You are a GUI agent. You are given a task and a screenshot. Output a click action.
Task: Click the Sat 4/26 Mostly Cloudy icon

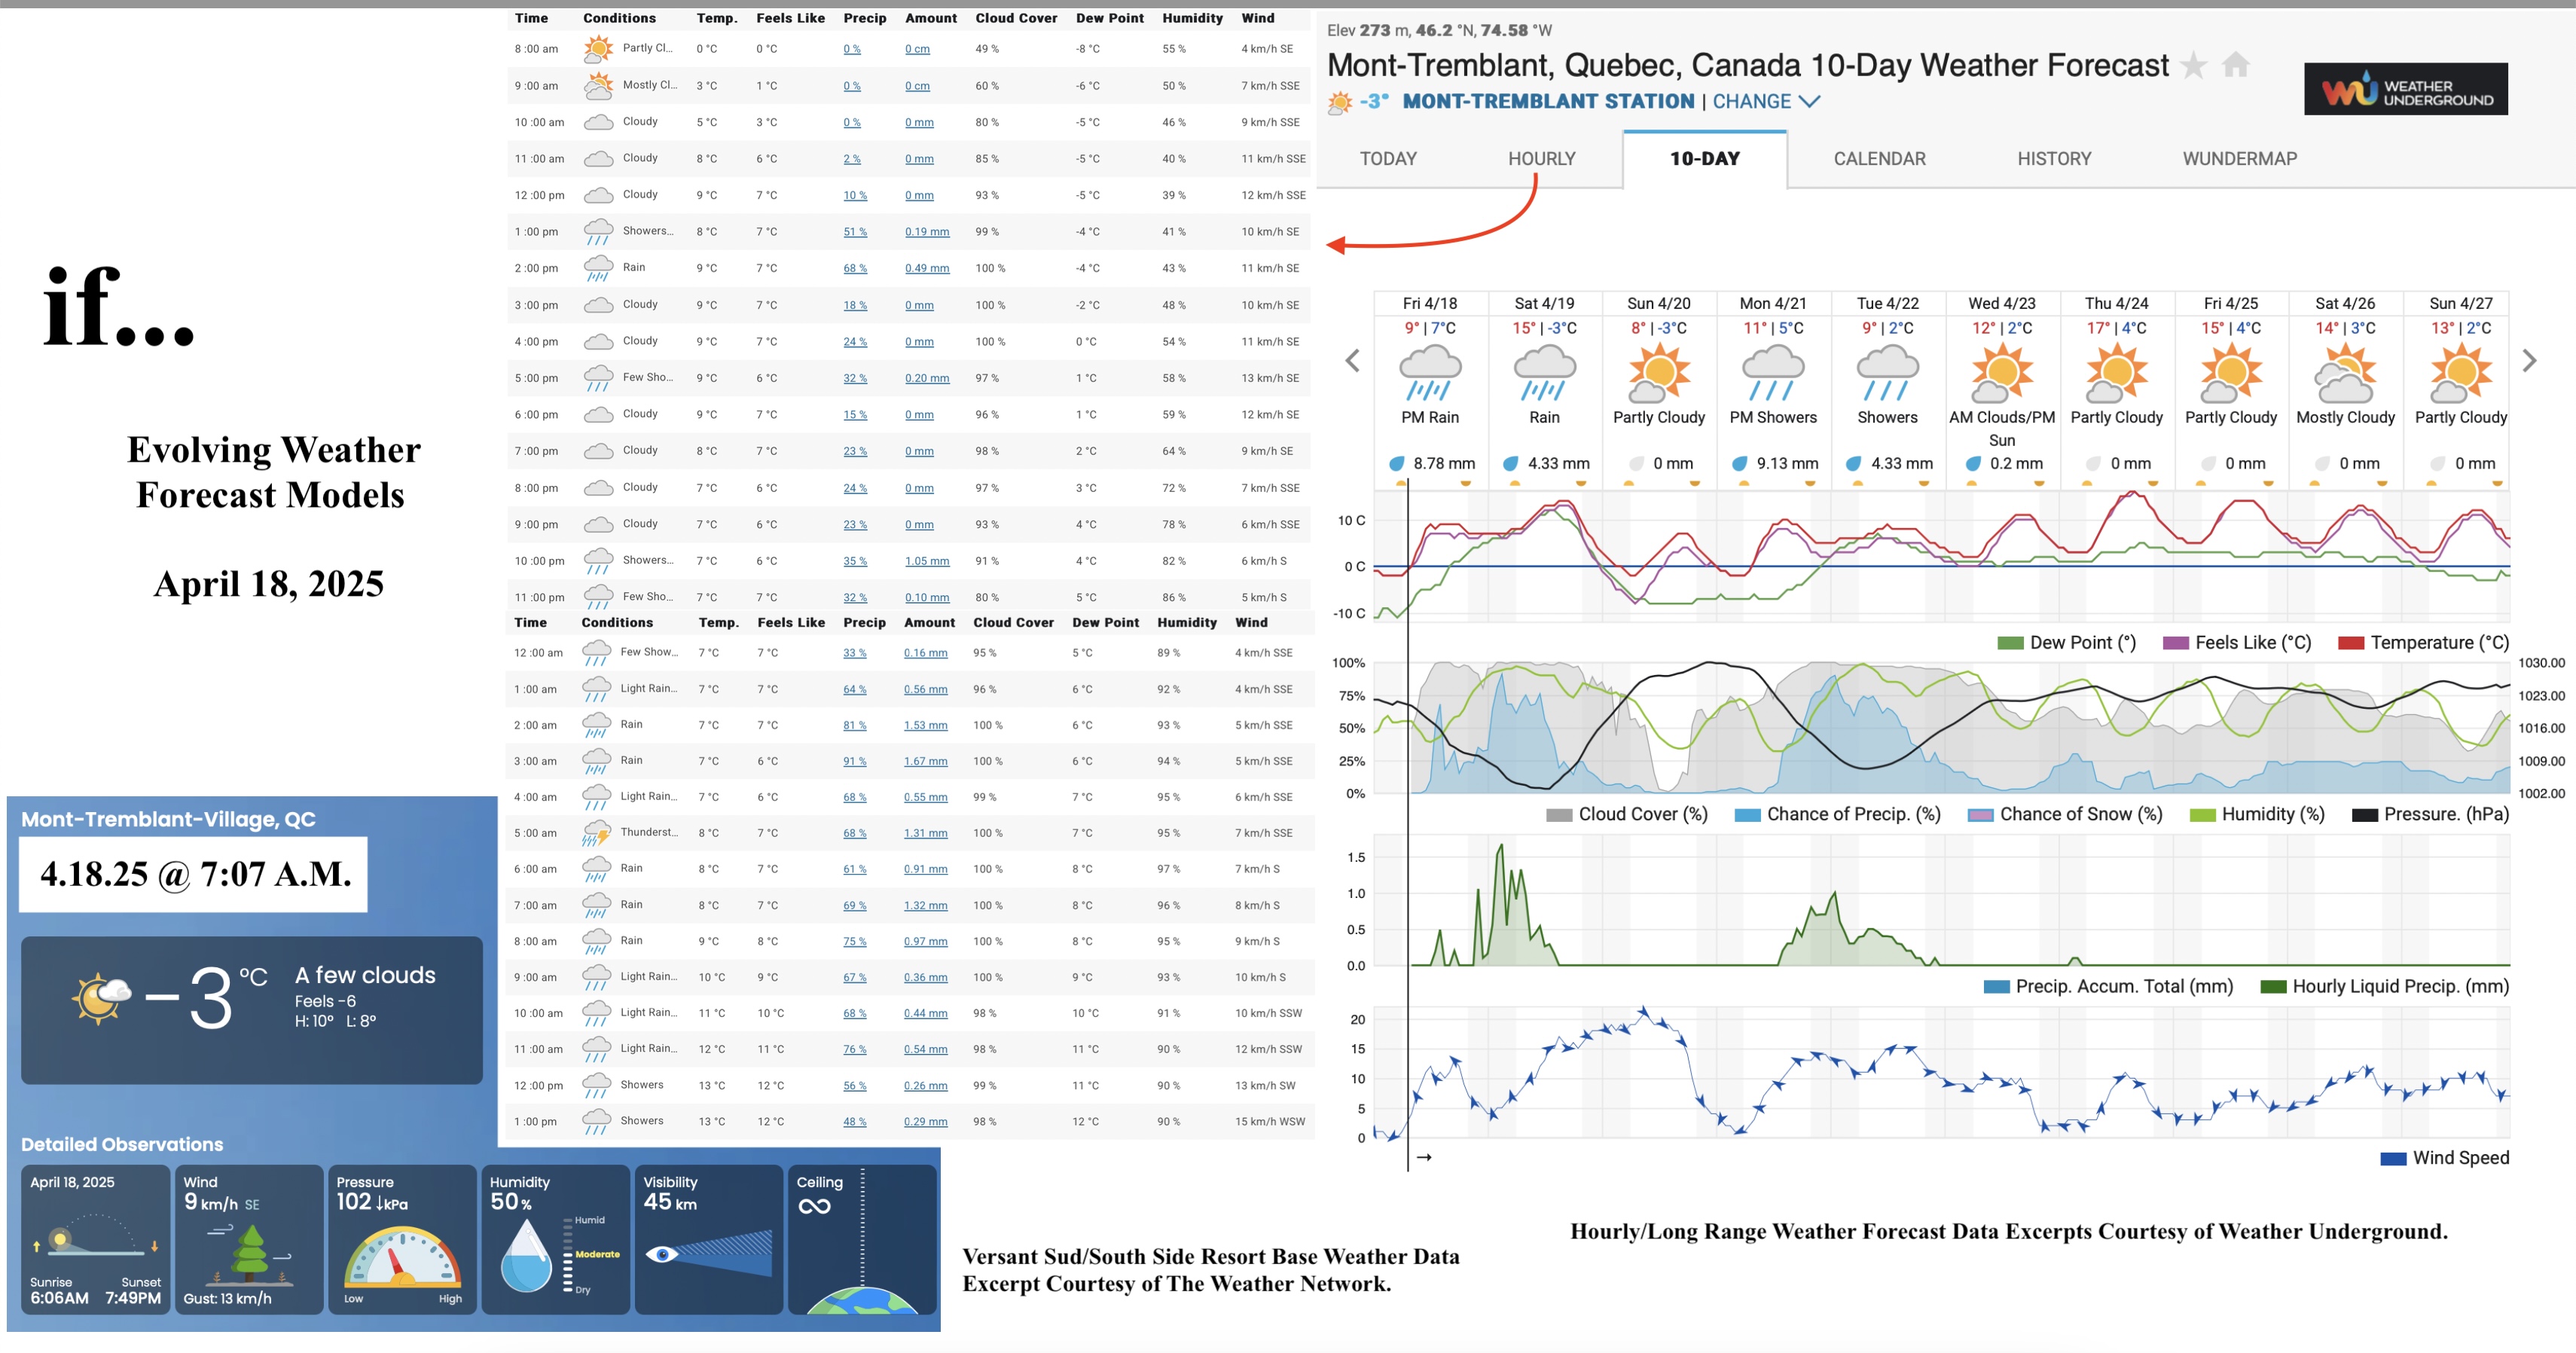tap(2345, 372)
